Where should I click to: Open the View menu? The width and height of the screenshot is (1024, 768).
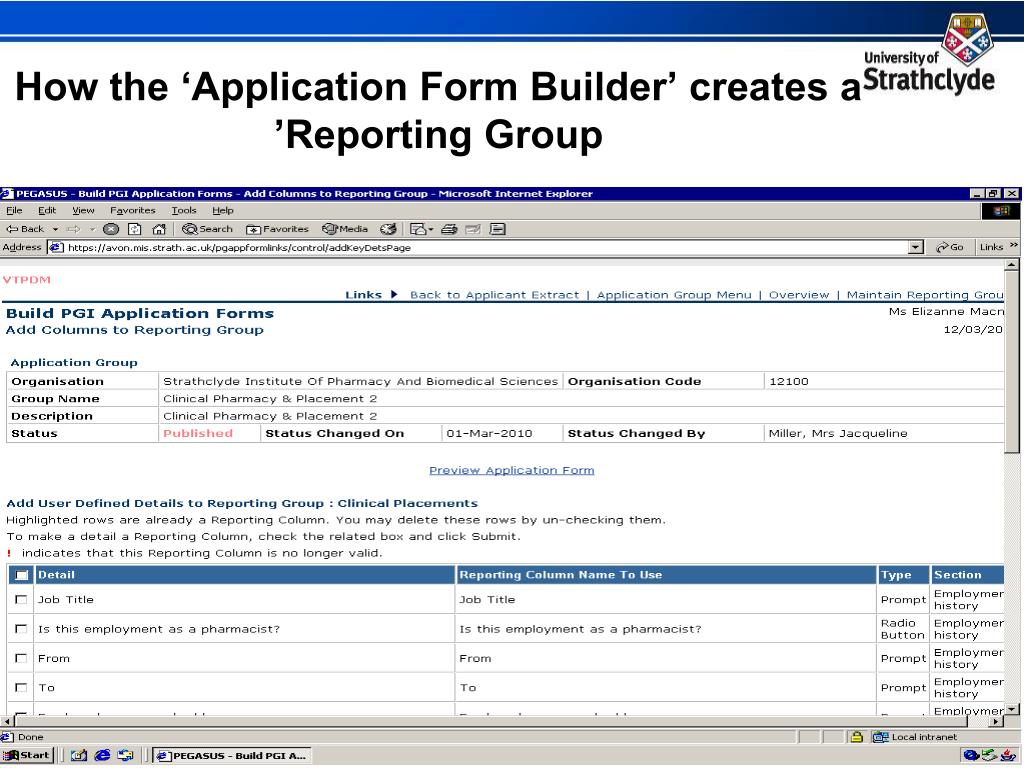83,211
